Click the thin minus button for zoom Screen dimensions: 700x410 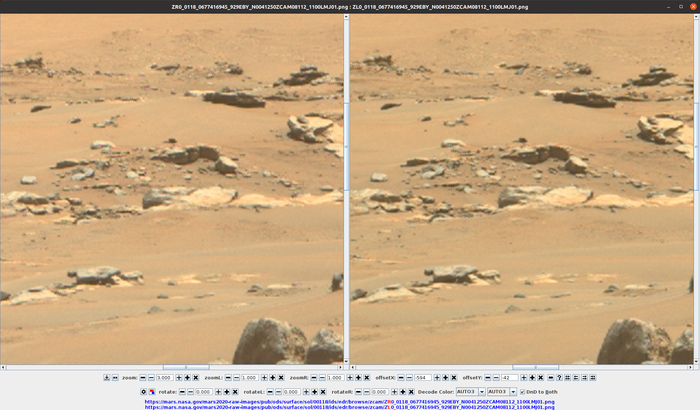point(151,378)
